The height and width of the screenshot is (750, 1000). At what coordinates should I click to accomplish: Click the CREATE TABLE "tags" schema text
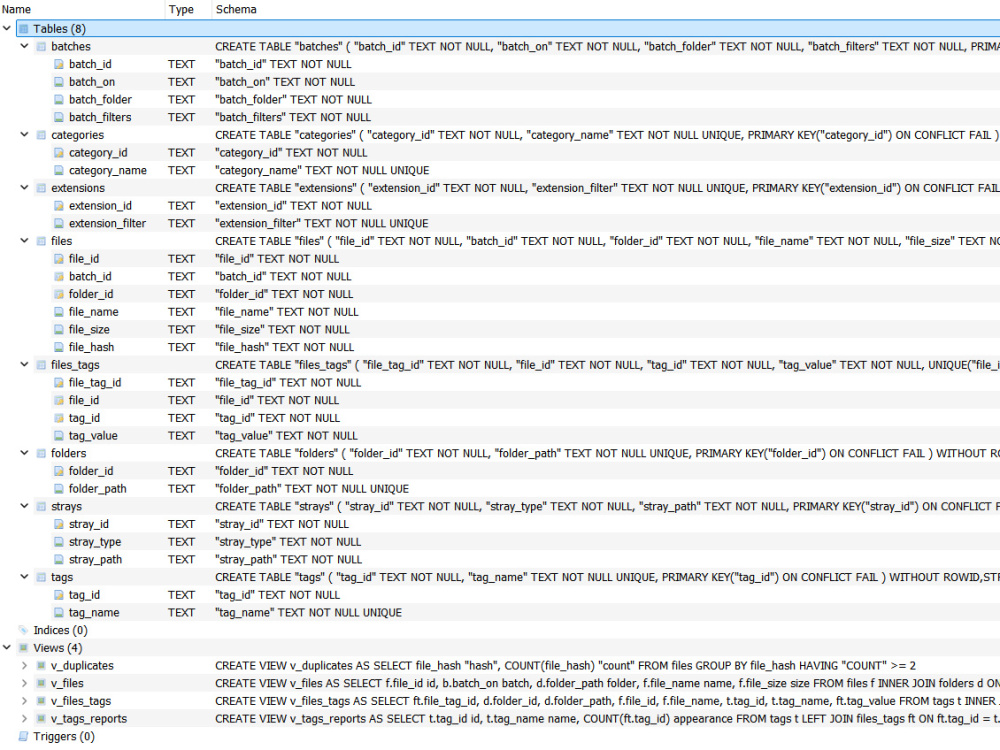point(607,577)
